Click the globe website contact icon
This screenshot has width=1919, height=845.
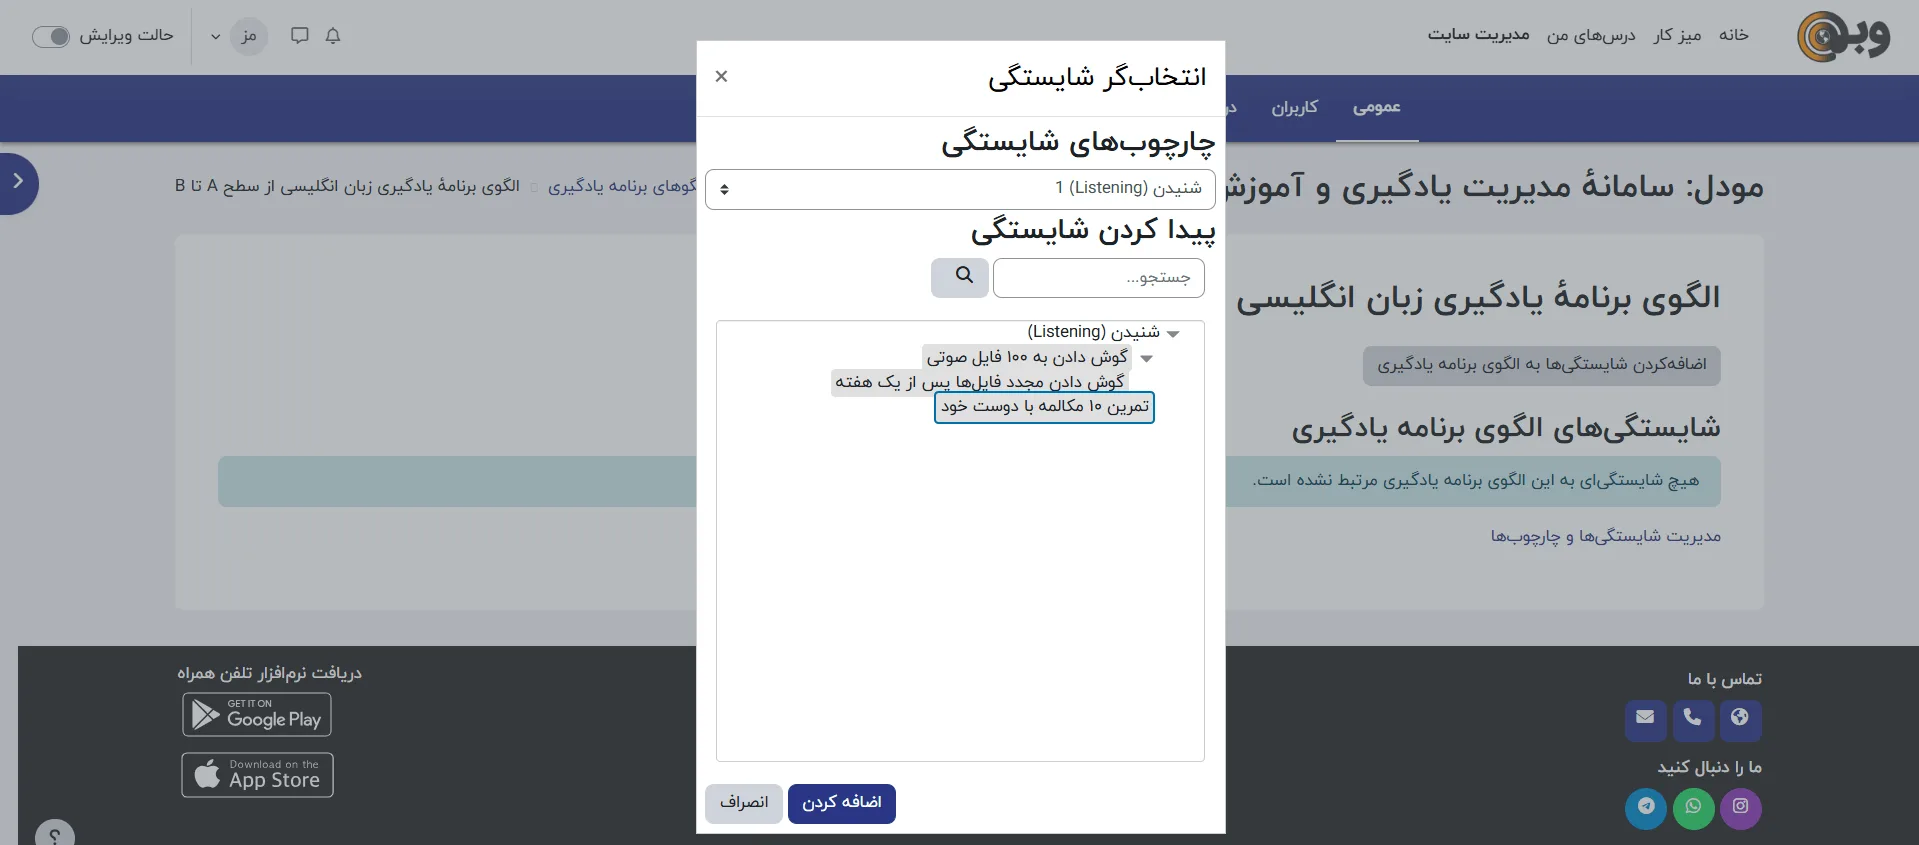tap(1740, 718)
